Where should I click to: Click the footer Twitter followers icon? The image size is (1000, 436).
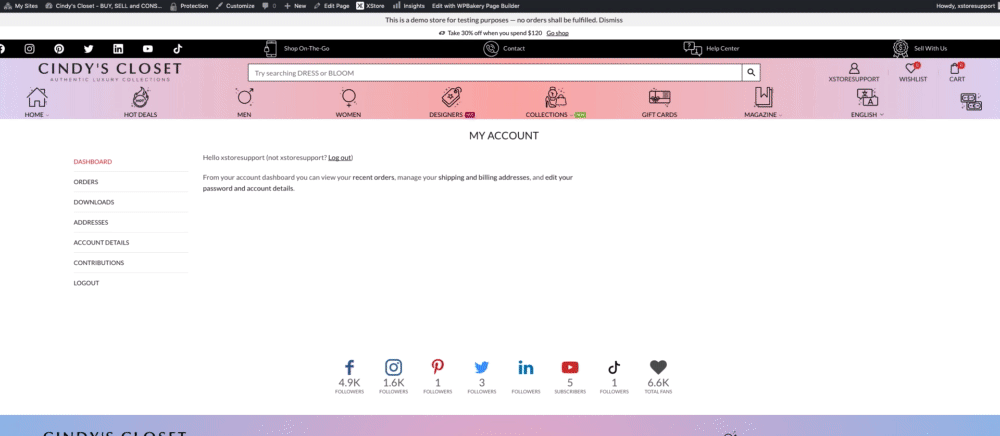(482, 367)
